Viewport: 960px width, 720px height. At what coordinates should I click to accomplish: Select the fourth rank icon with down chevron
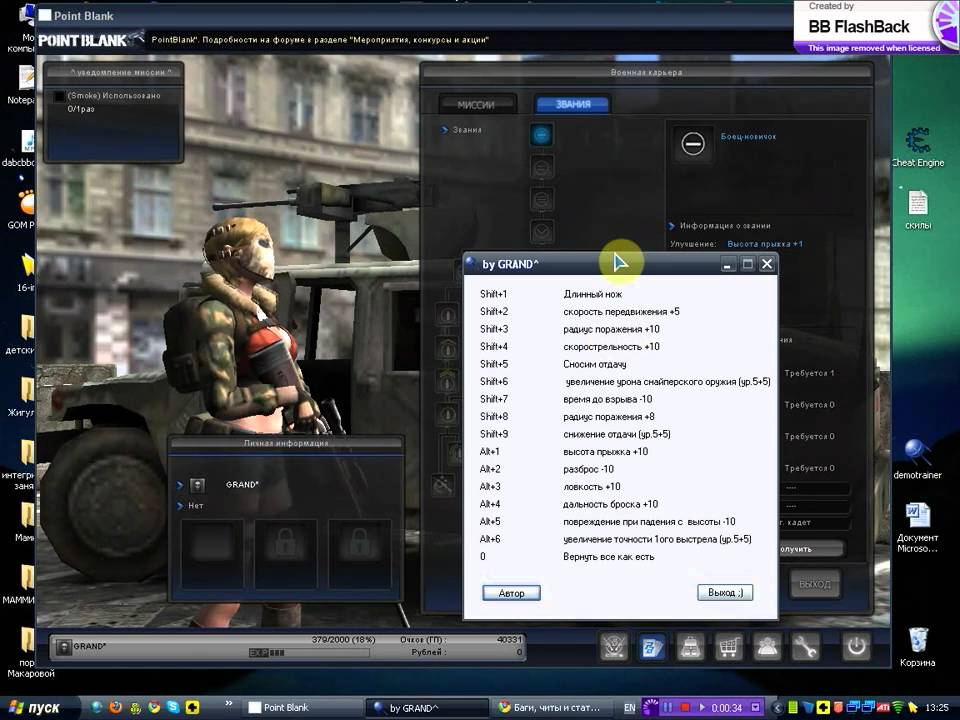pyautogui.click(x=541, y=231)
